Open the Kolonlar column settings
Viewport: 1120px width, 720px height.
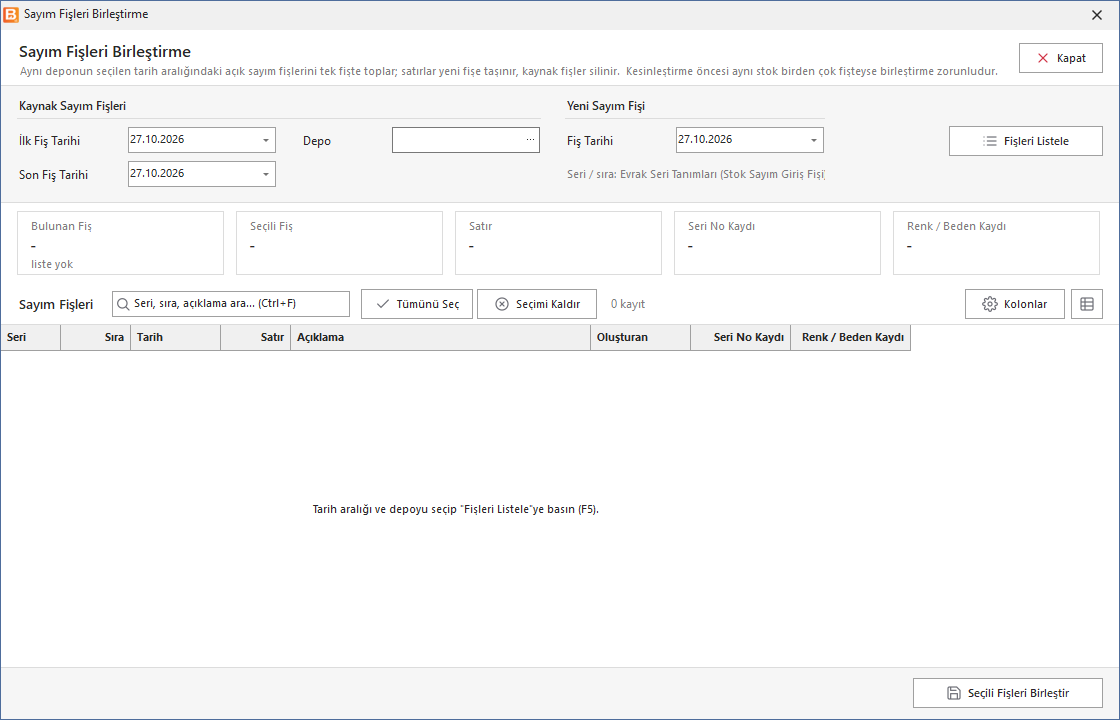coord(1015,304)
